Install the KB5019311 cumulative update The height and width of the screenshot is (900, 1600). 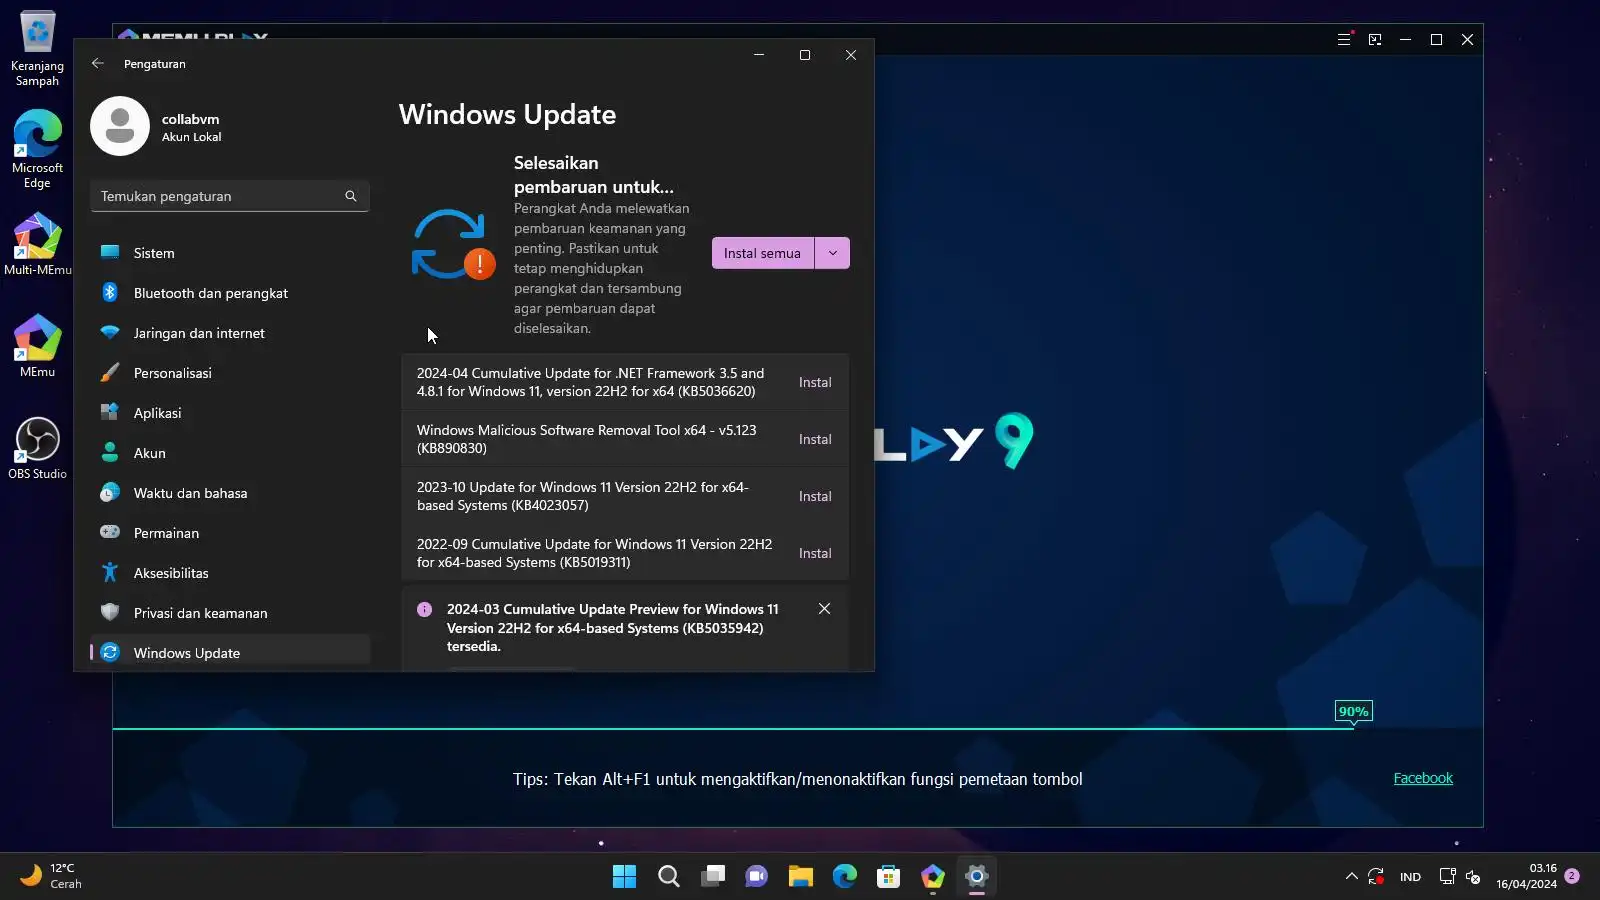[815, 553]
